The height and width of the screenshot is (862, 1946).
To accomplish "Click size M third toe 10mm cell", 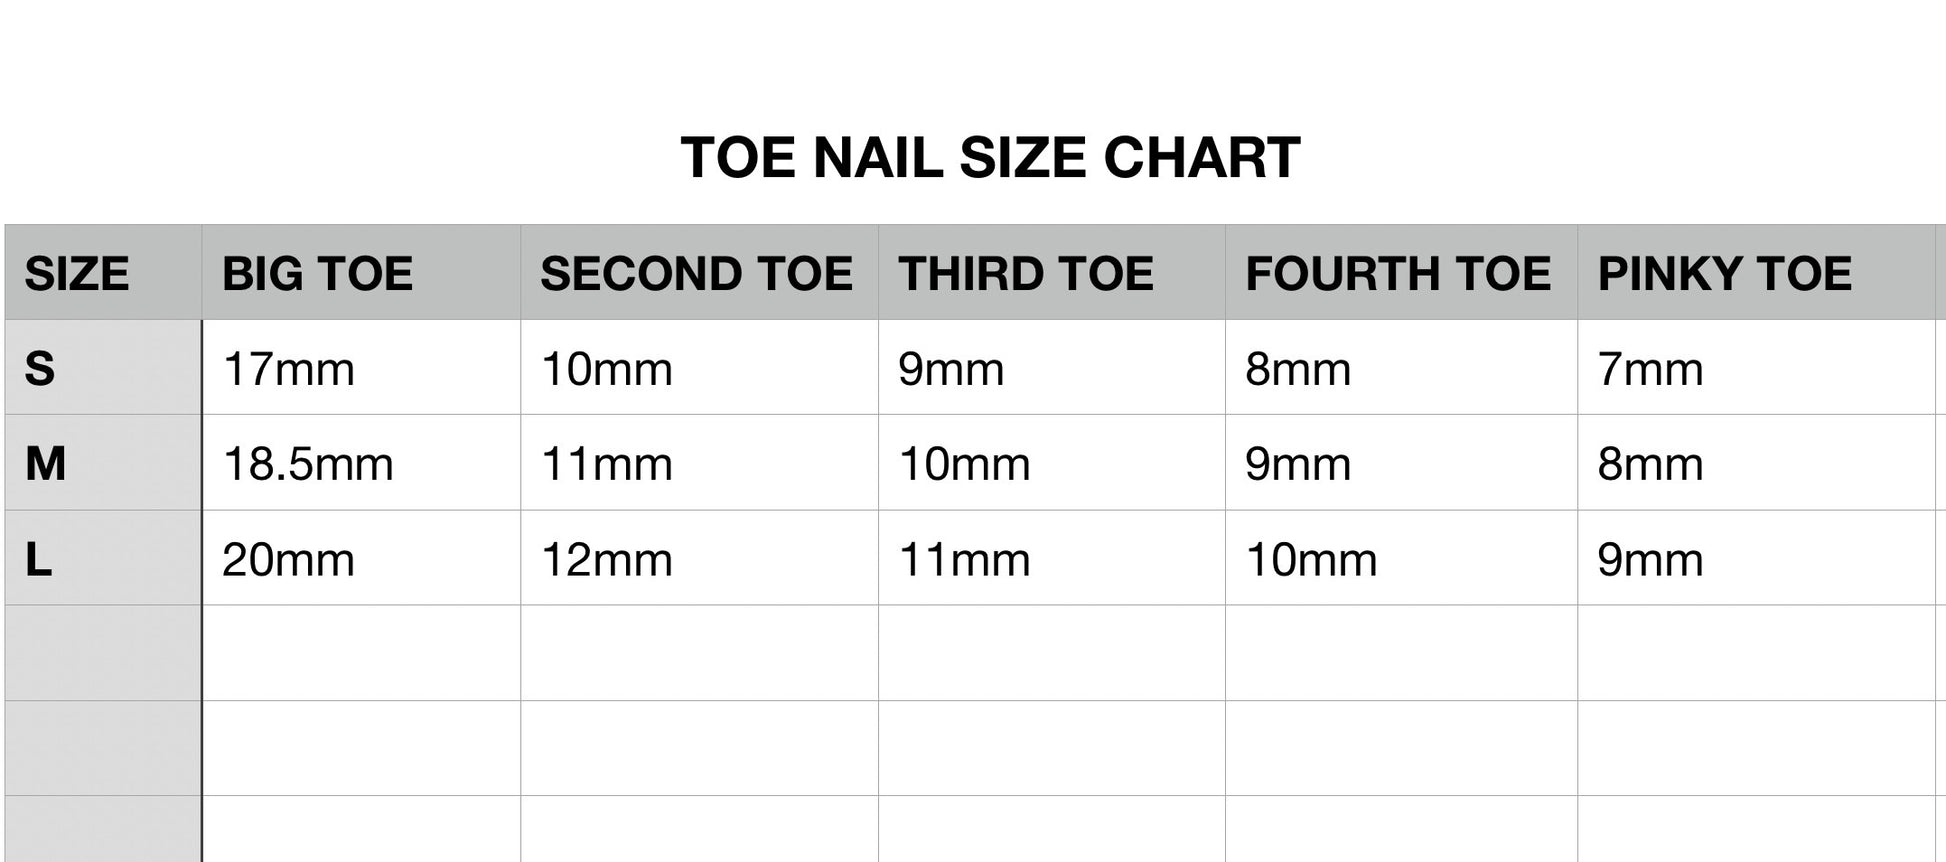I will 1051,463.
